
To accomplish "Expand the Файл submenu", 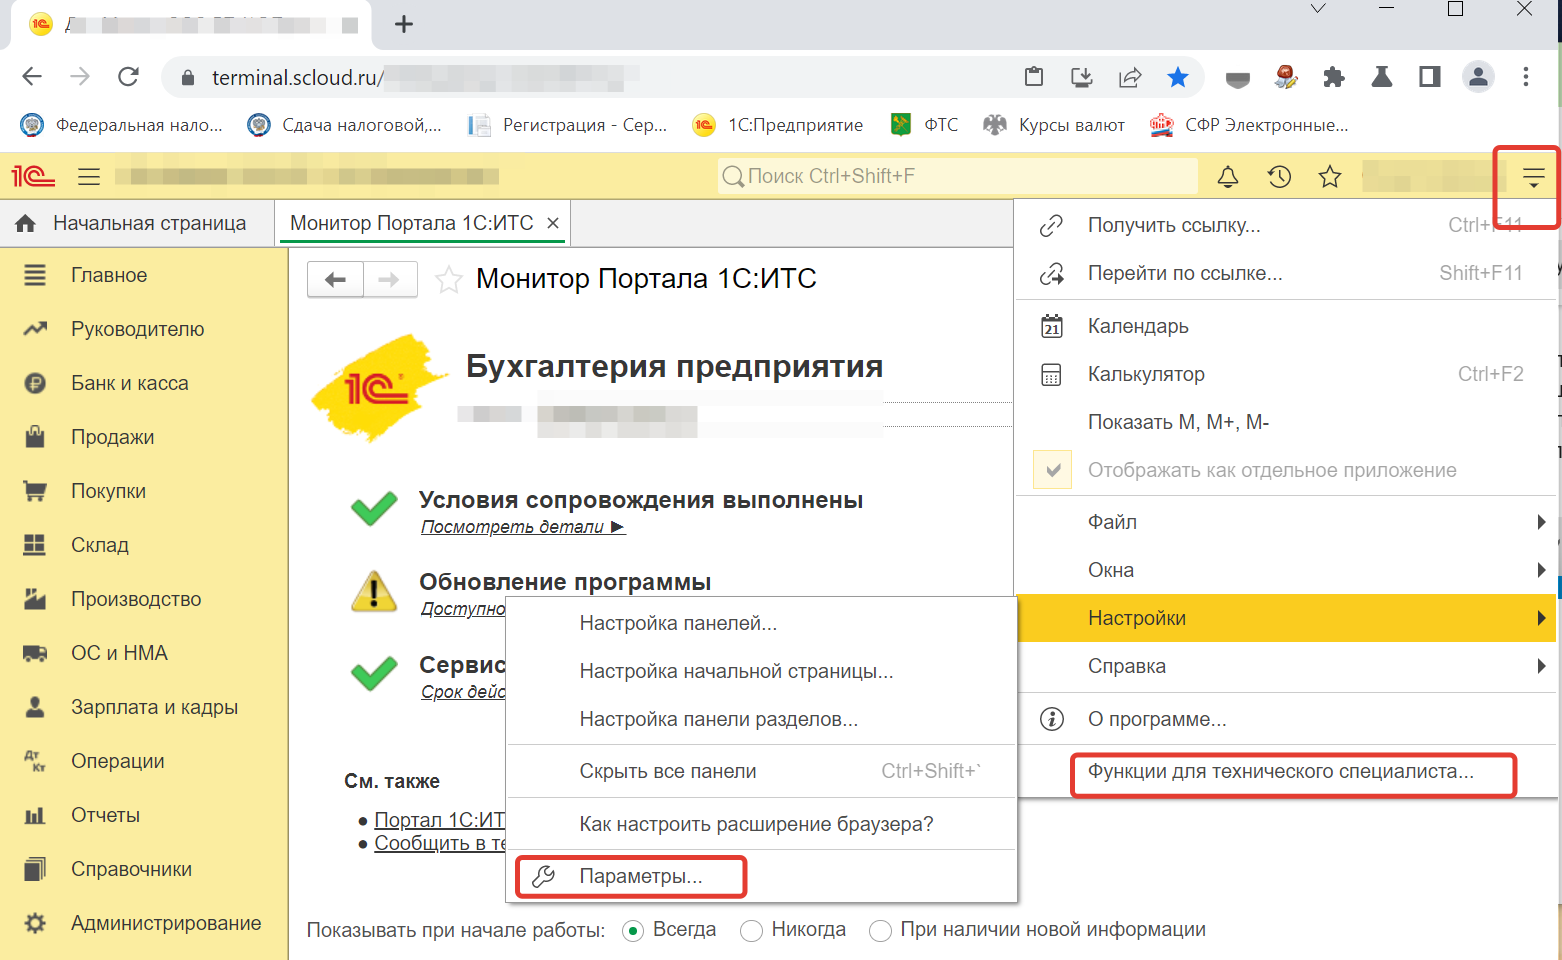I will pyautogui.click(x=1285, y=522).
